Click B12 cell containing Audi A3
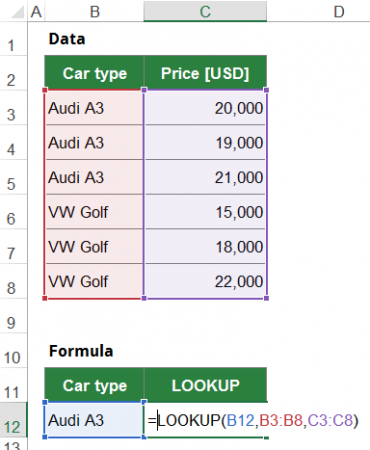Screen dimensions: 370x450 (94, 420)
